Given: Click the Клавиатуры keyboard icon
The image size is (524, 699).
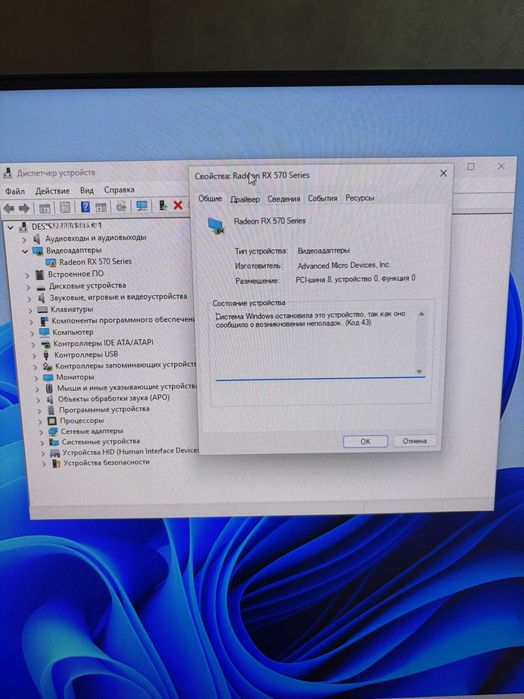Looking at the screenshot, I should tap(42, 309).
